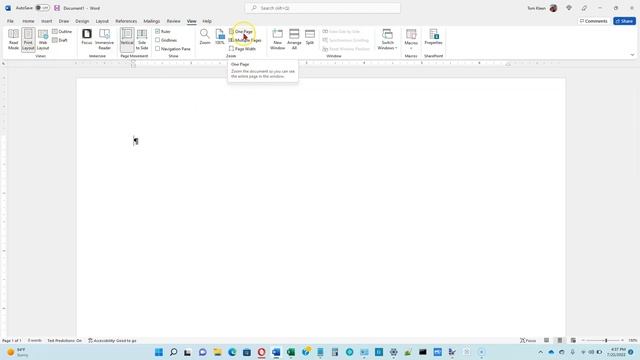Image resolution: width=640 pixels, height=360 pixels.
Task: Open Switch Windows dropdown
Action: point(387,40)
